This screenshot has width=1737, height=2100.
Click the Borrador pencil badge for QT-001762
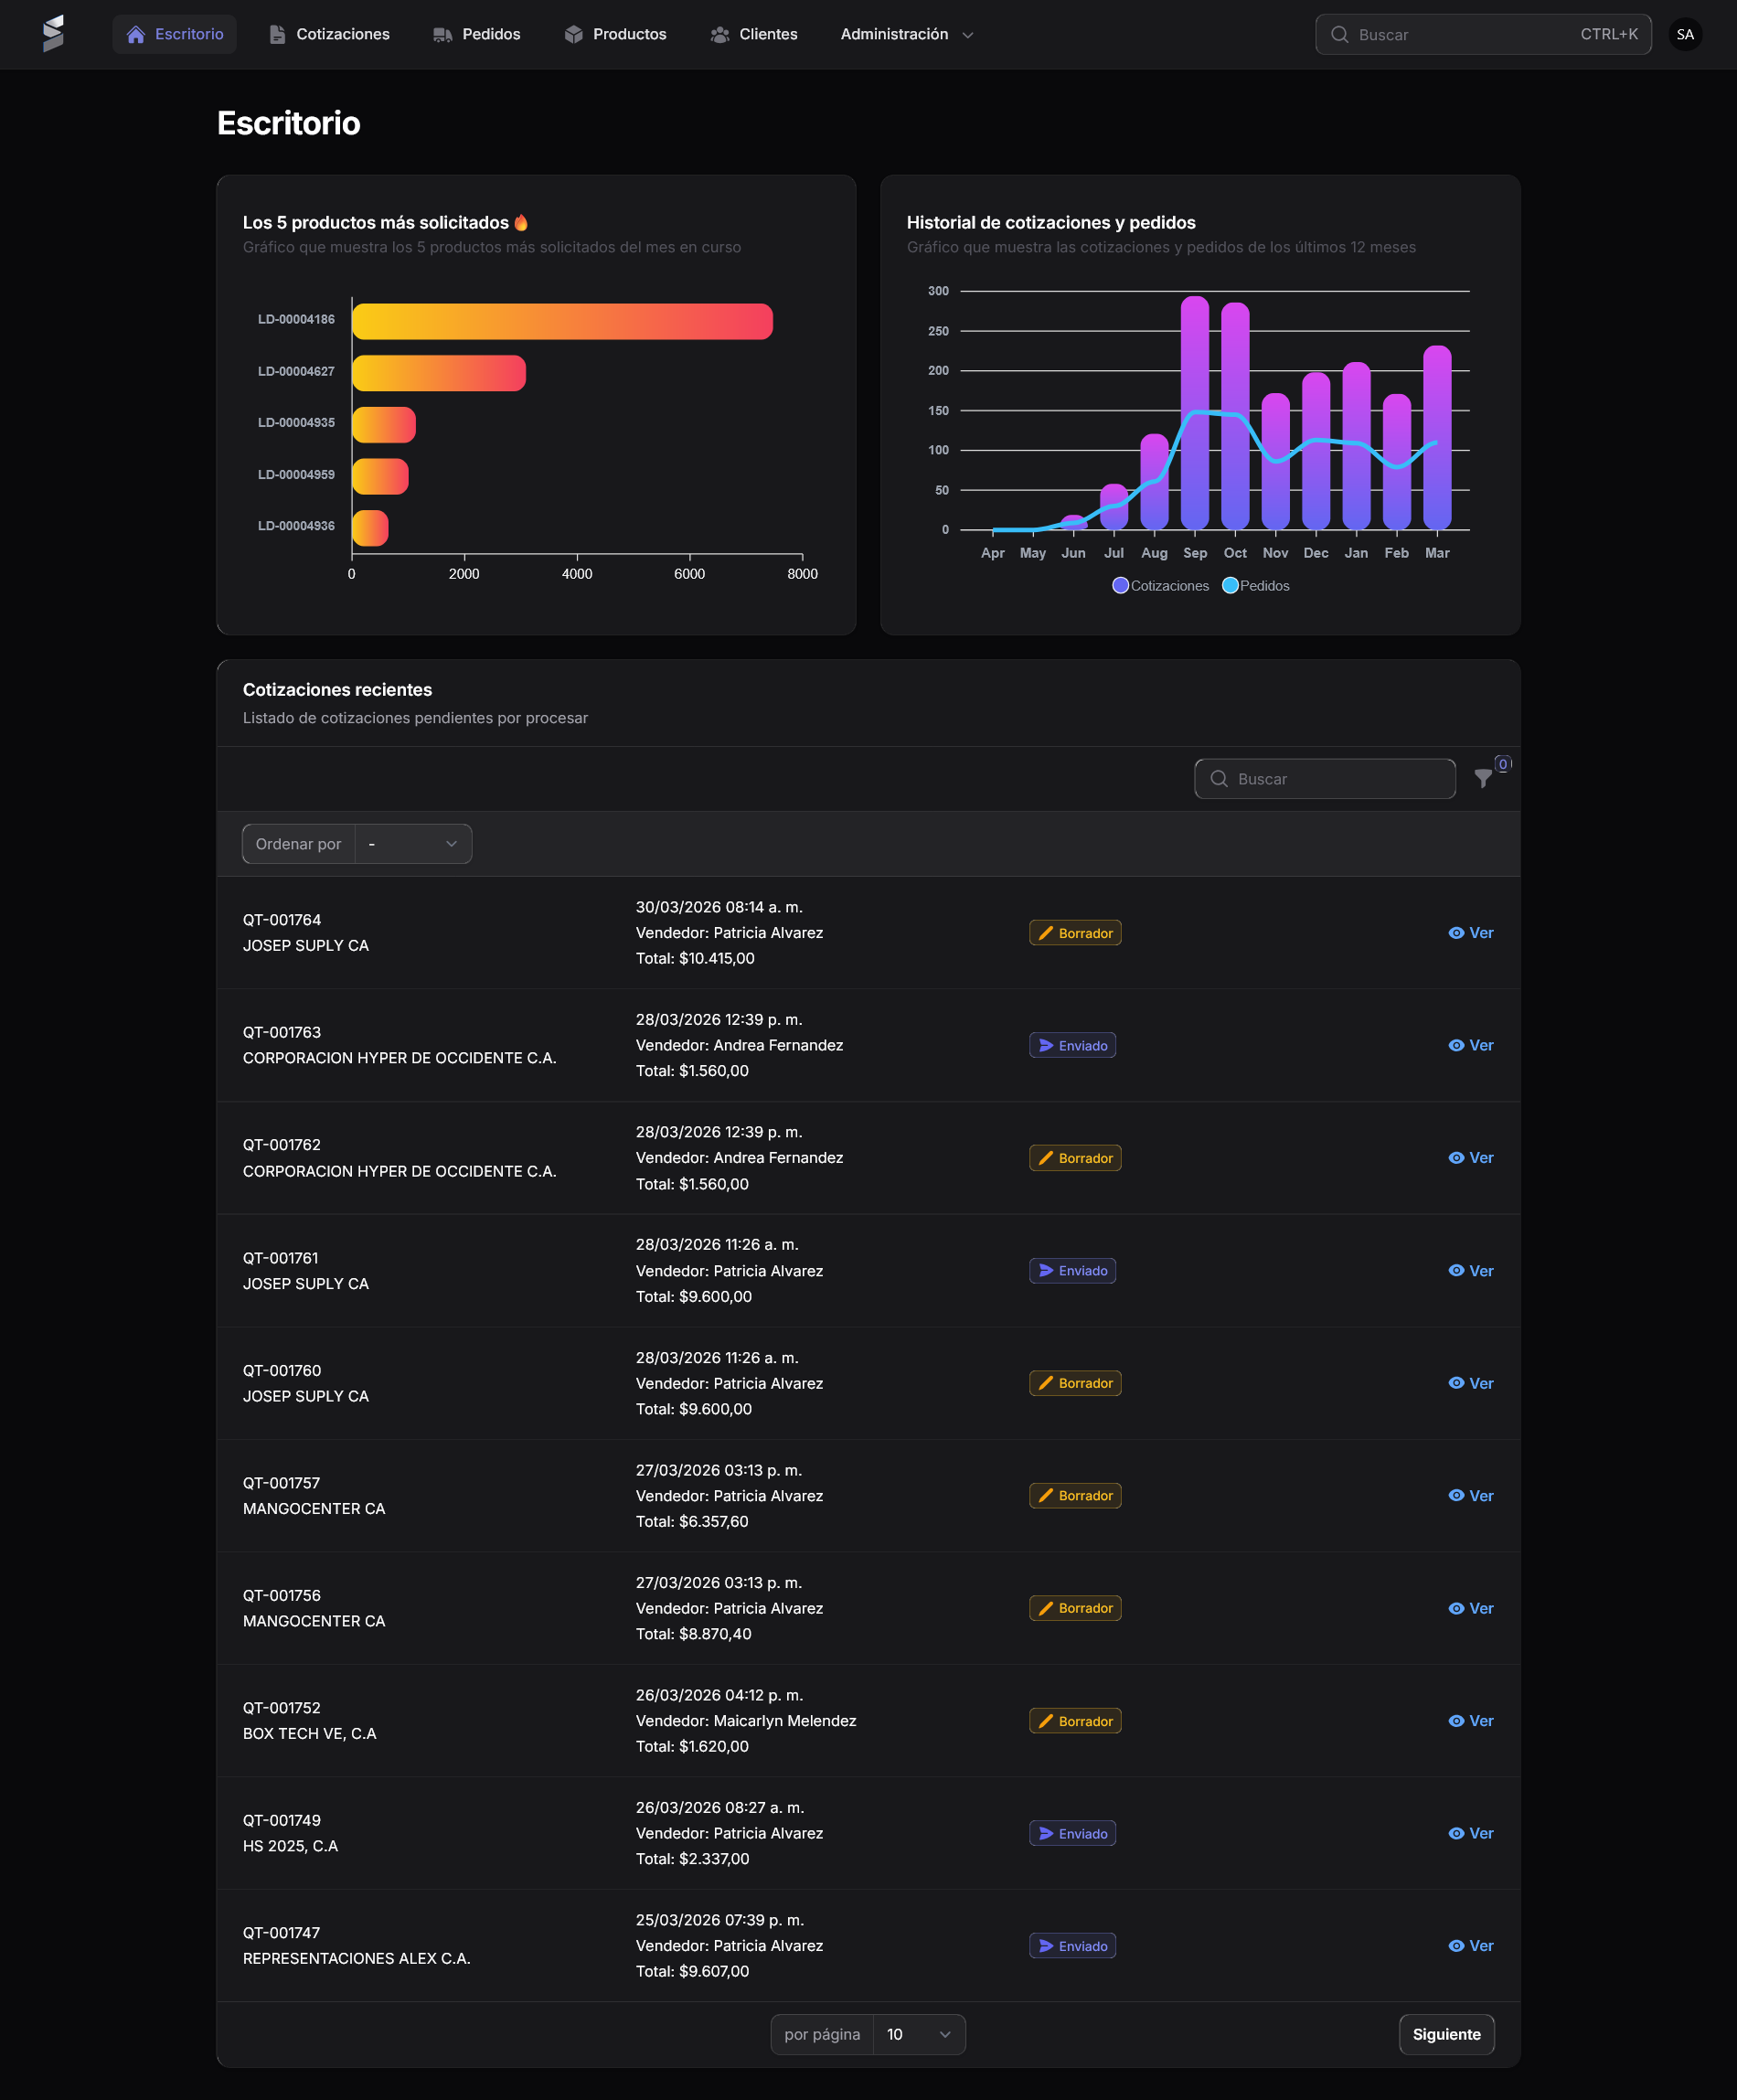click(1075, 1158)
